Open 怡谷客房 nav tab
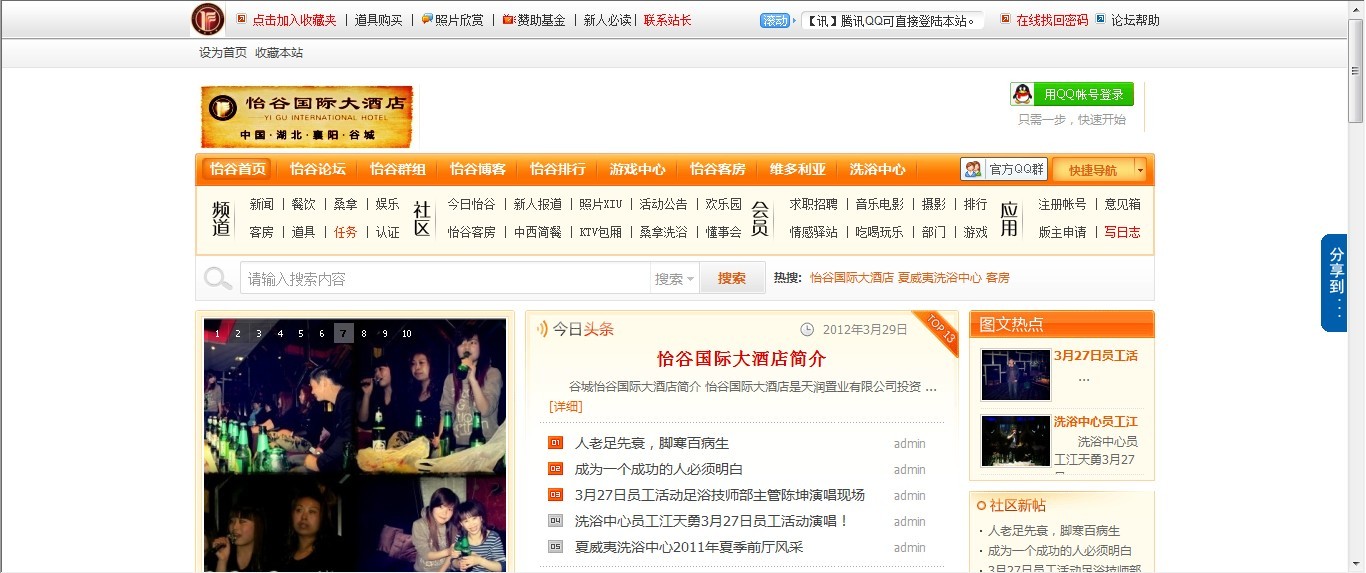The image size is (1366, 573). 718,169
